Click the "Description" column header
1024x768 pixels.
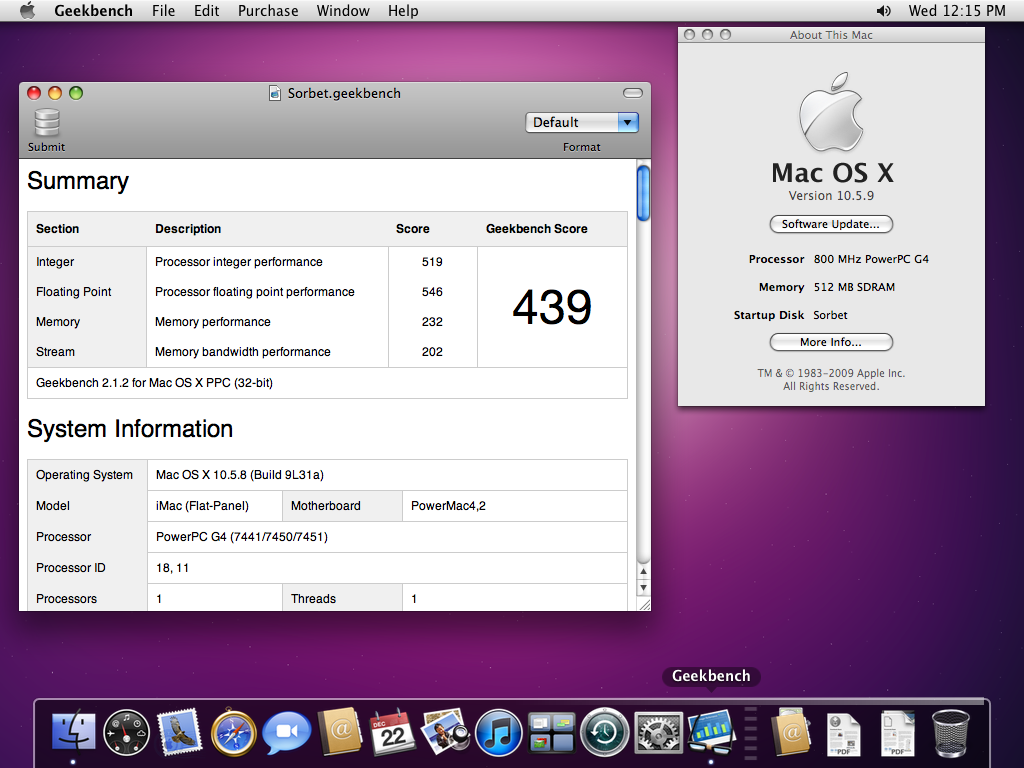pyautogui.click(x=188, y=229)
